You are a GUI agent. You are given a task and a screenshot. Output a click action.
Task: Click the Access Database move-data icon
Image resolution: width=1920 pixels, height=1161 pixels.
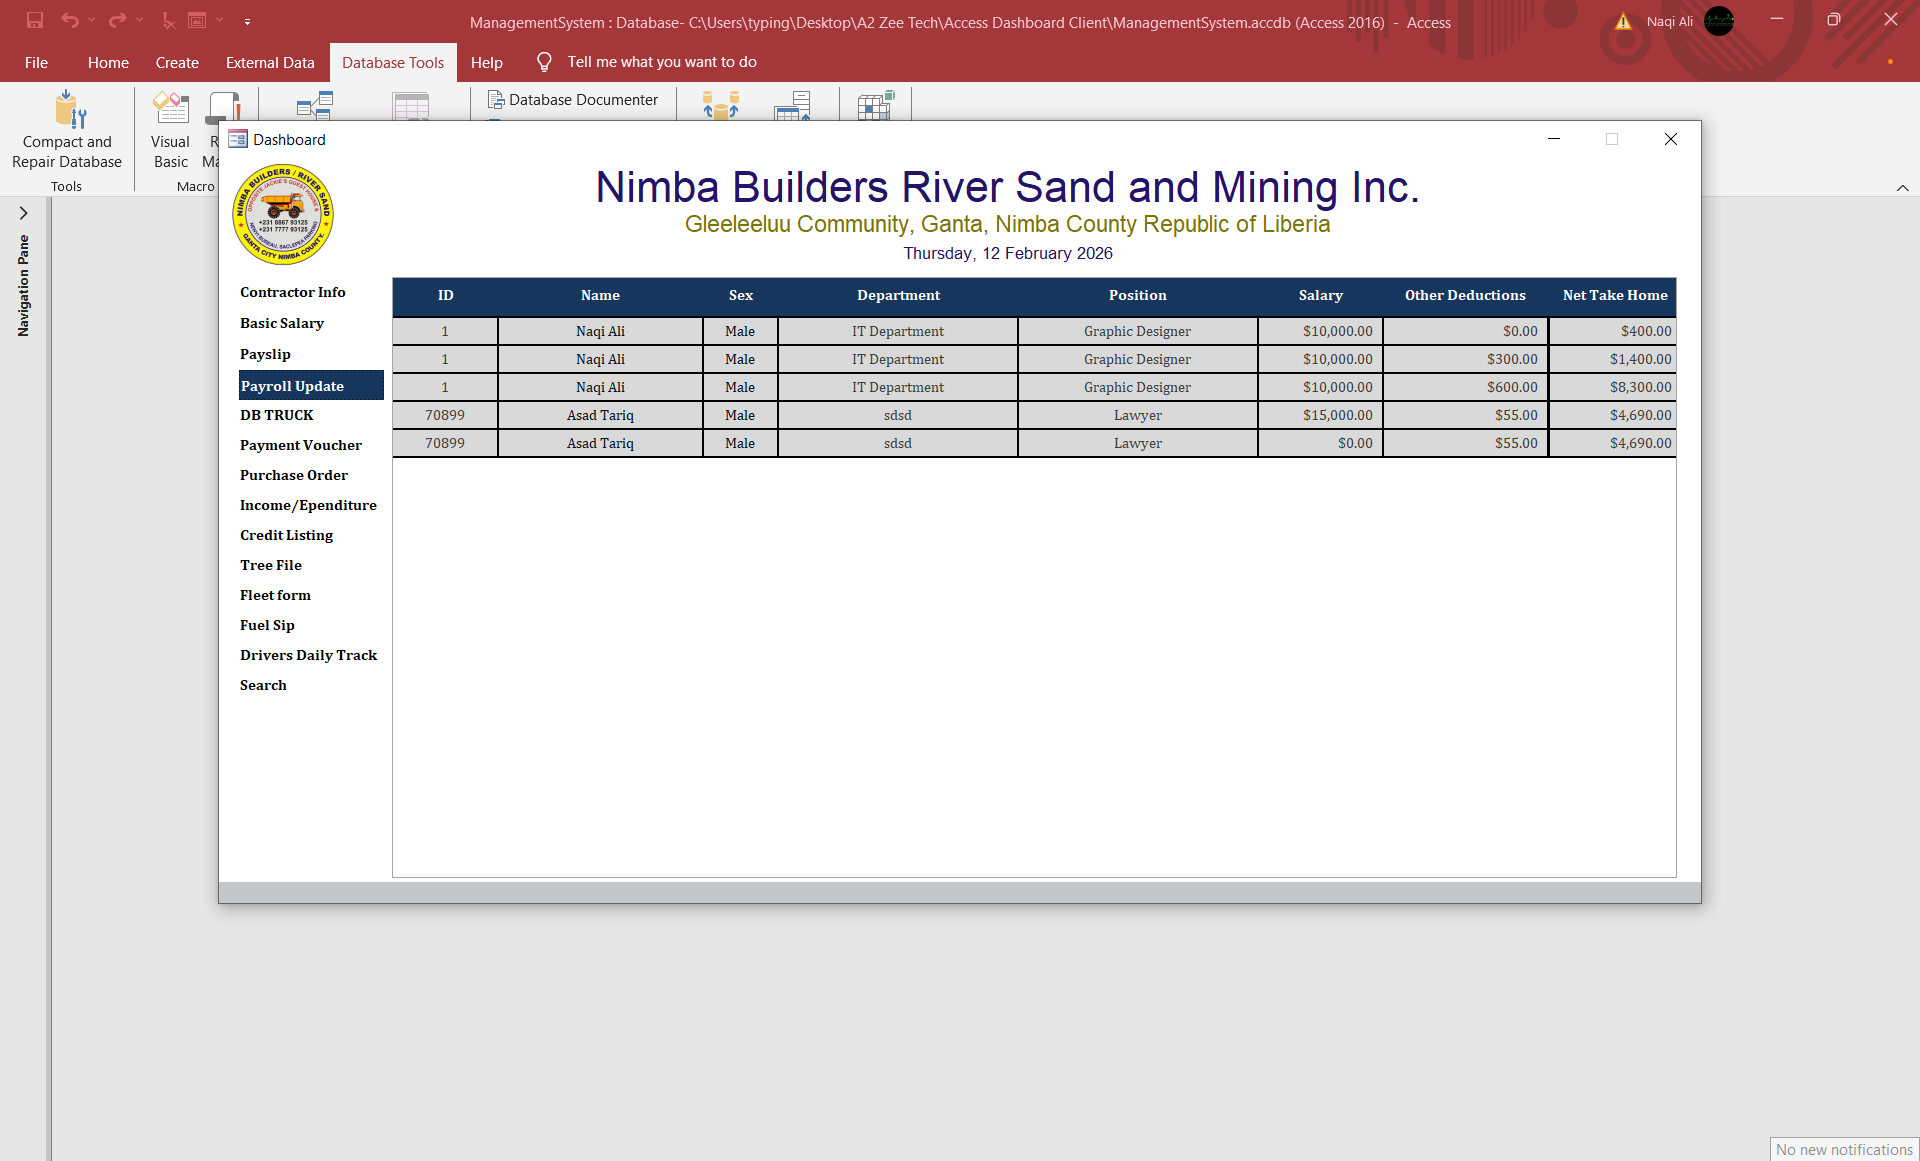click(x=720, y=106)
